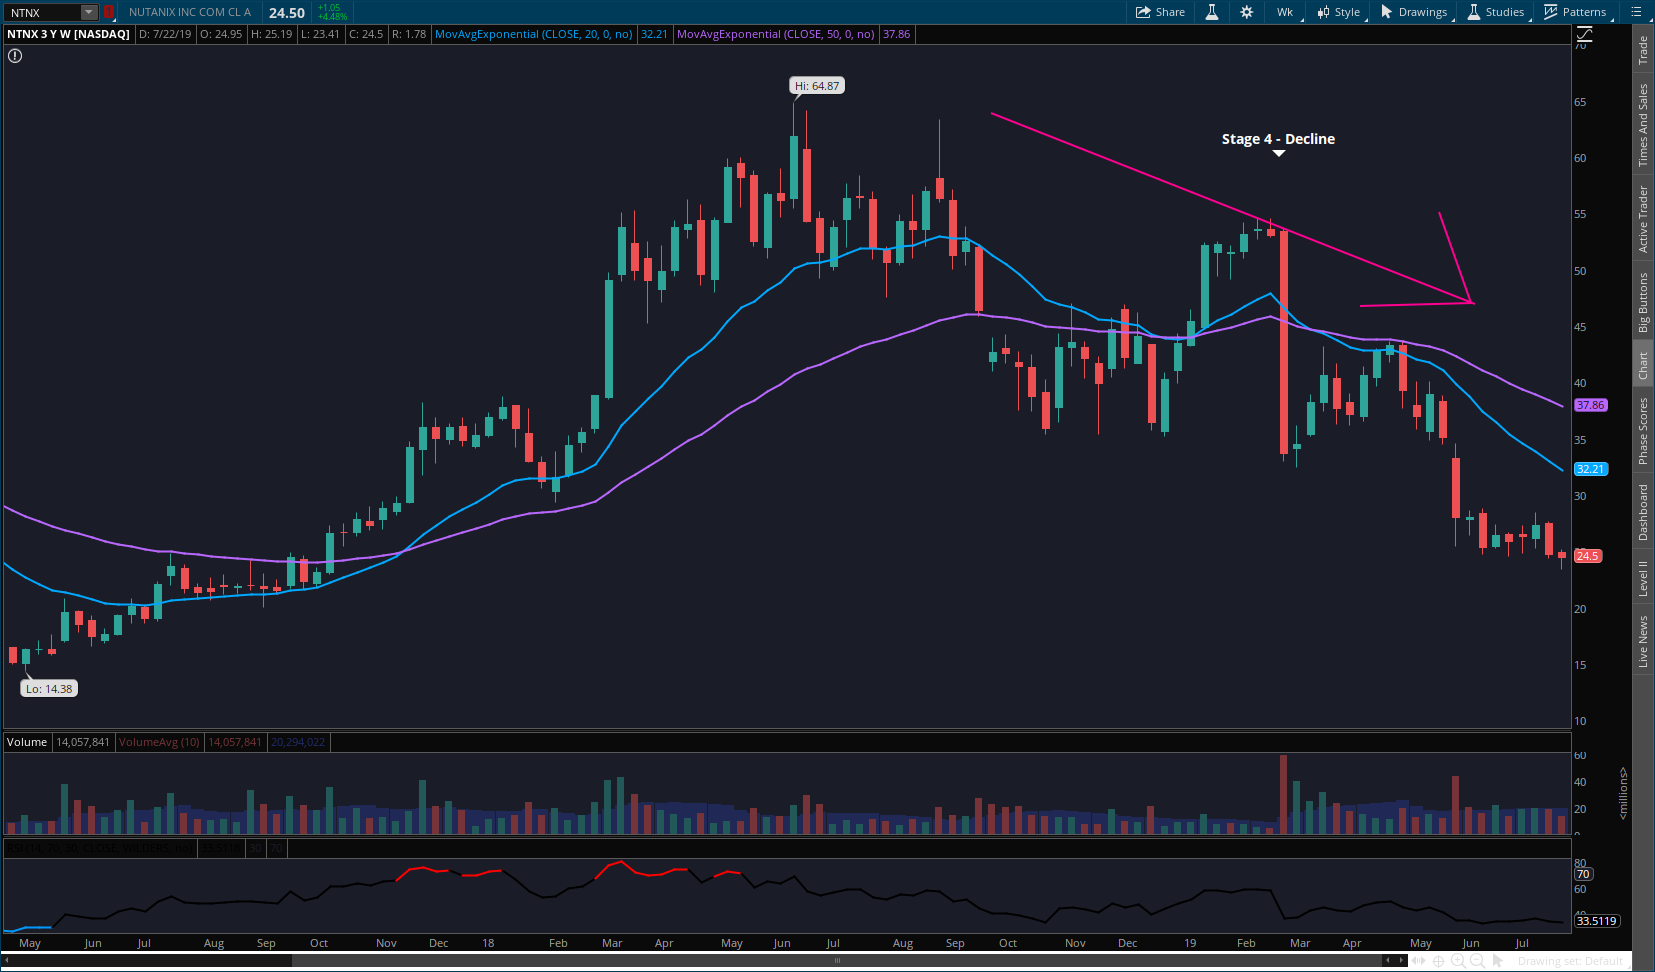Click the price axis scale icon
The height and width of the screenshot is (972, 1655).
(1583, 36)
